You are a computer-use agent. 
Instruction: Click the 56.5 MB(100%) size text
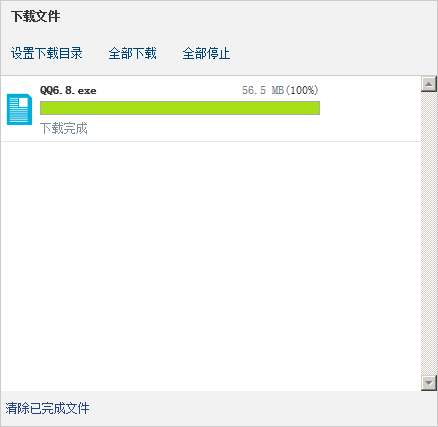pyautogui.click(x=280, y=90)
